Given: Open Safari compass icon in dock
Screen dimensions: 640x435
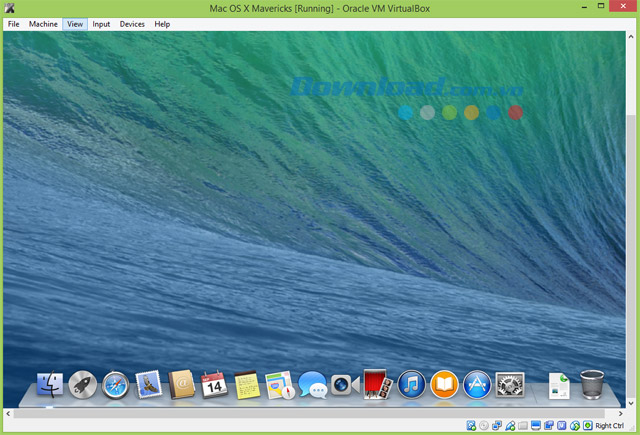Looking at the screenshot, I should [x=116, y=385].
